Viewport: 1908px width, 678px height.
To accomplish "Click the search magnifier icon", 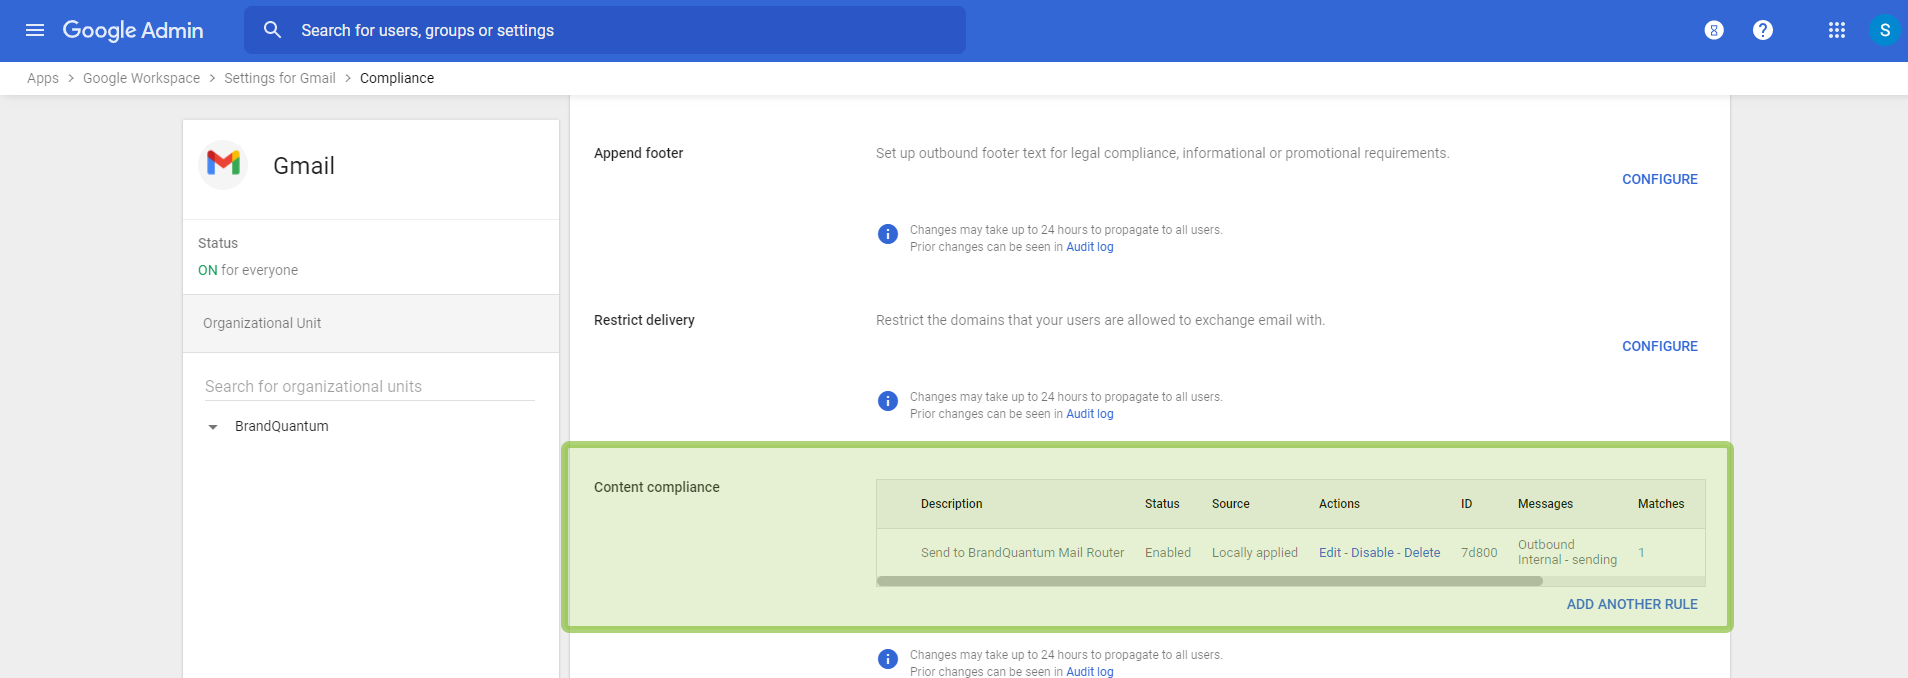I will (x=272, y=30).
